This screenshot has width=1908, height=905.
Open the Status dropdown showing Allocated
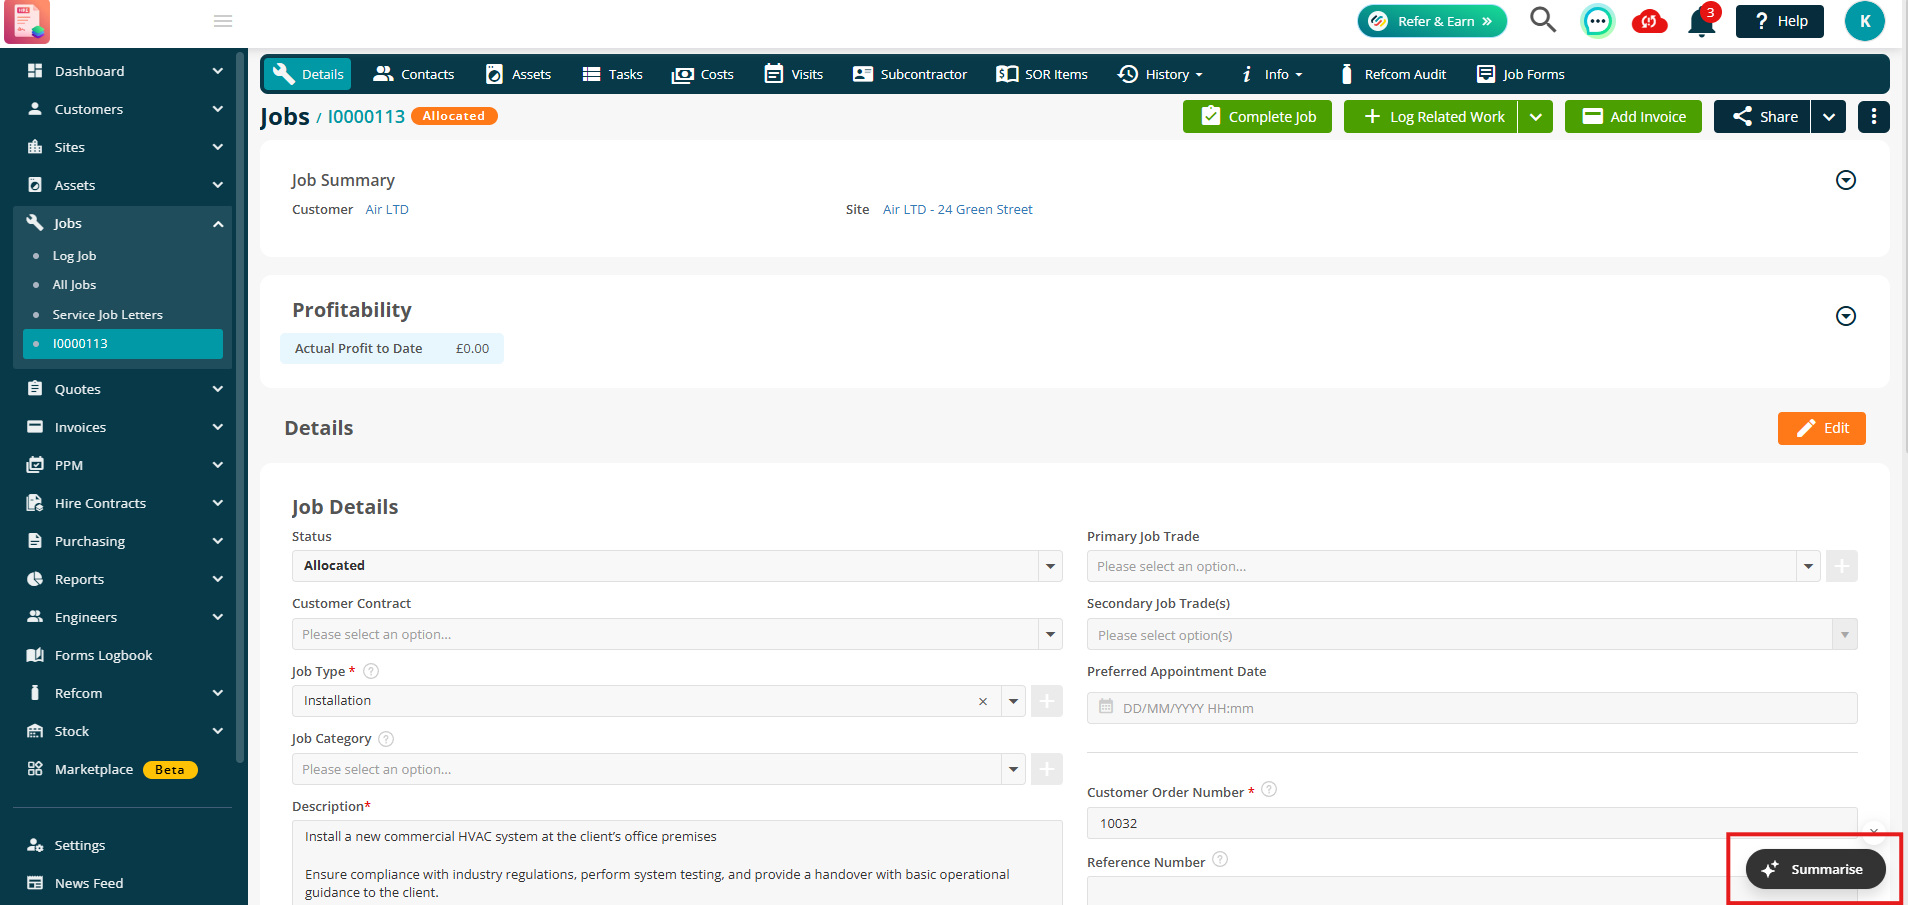click(677, 566)
